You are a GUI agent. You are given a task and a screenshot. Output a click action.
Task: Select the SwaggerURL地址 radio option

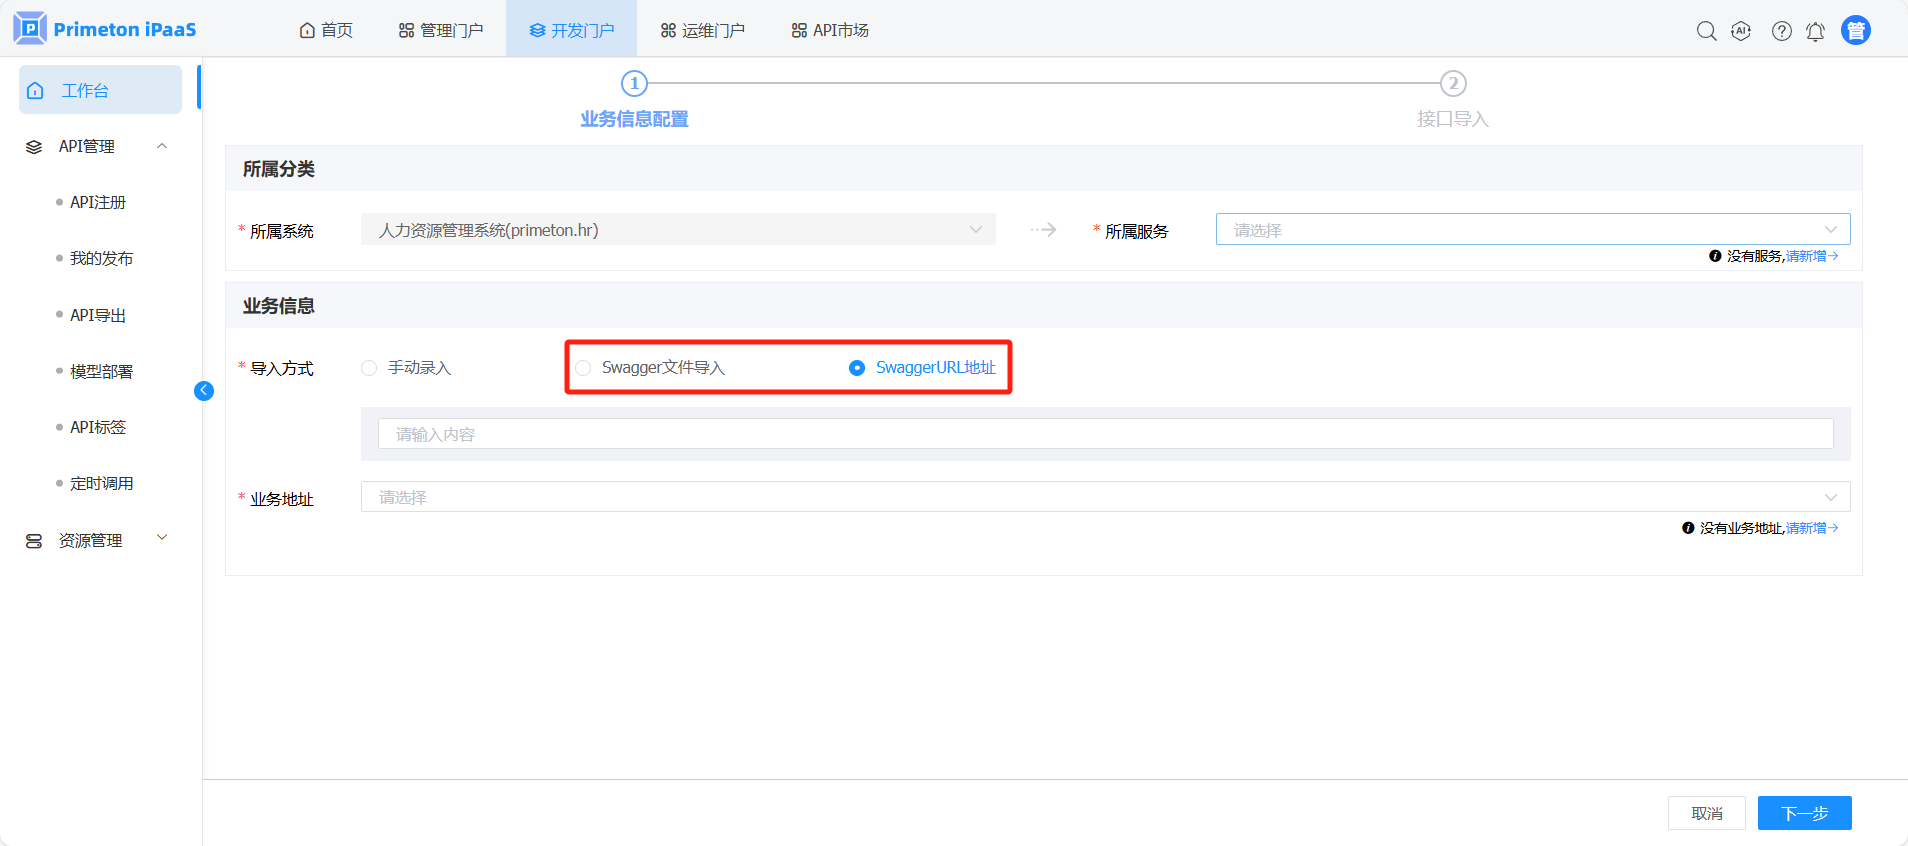[x=857, y=368]
